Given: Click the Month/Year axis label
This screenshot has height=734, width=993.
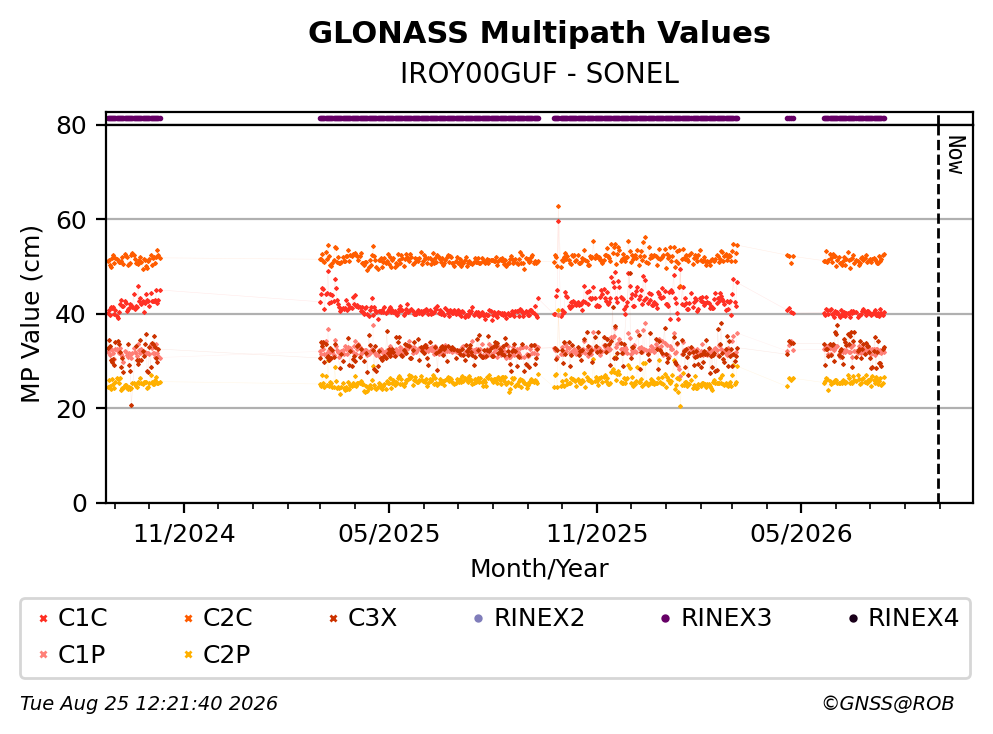Looking at the screenshot, I should 539,569.
